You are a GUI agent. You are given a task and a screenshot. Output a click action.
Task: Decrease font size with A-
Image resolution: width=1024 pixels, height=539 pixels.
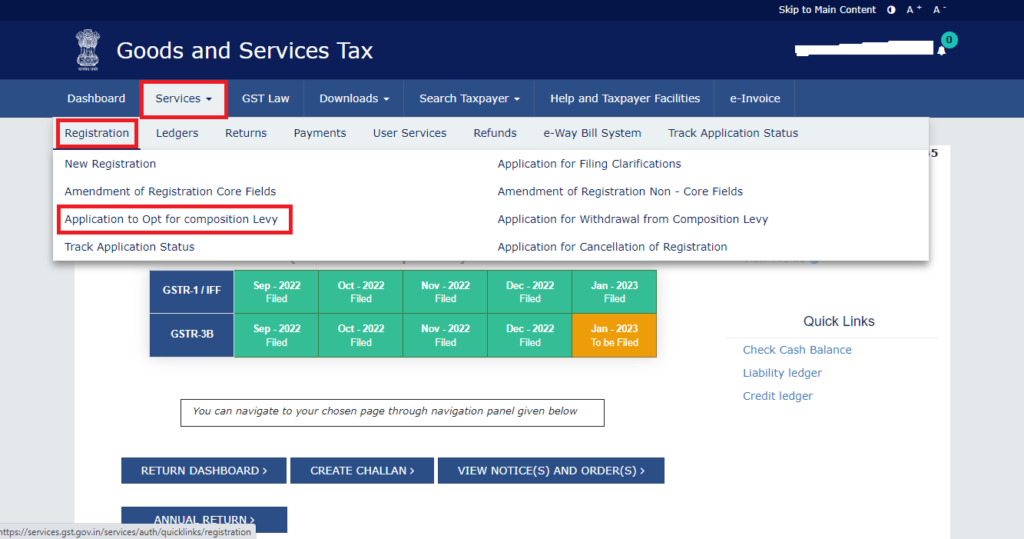[x=939, y=10]
